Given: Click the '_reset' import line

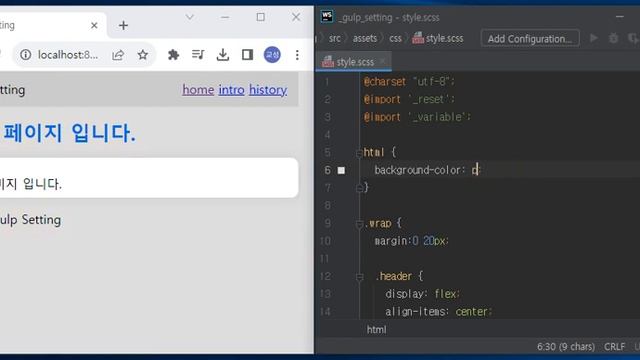Looking at the screenshot, I should tap(409, 99).
